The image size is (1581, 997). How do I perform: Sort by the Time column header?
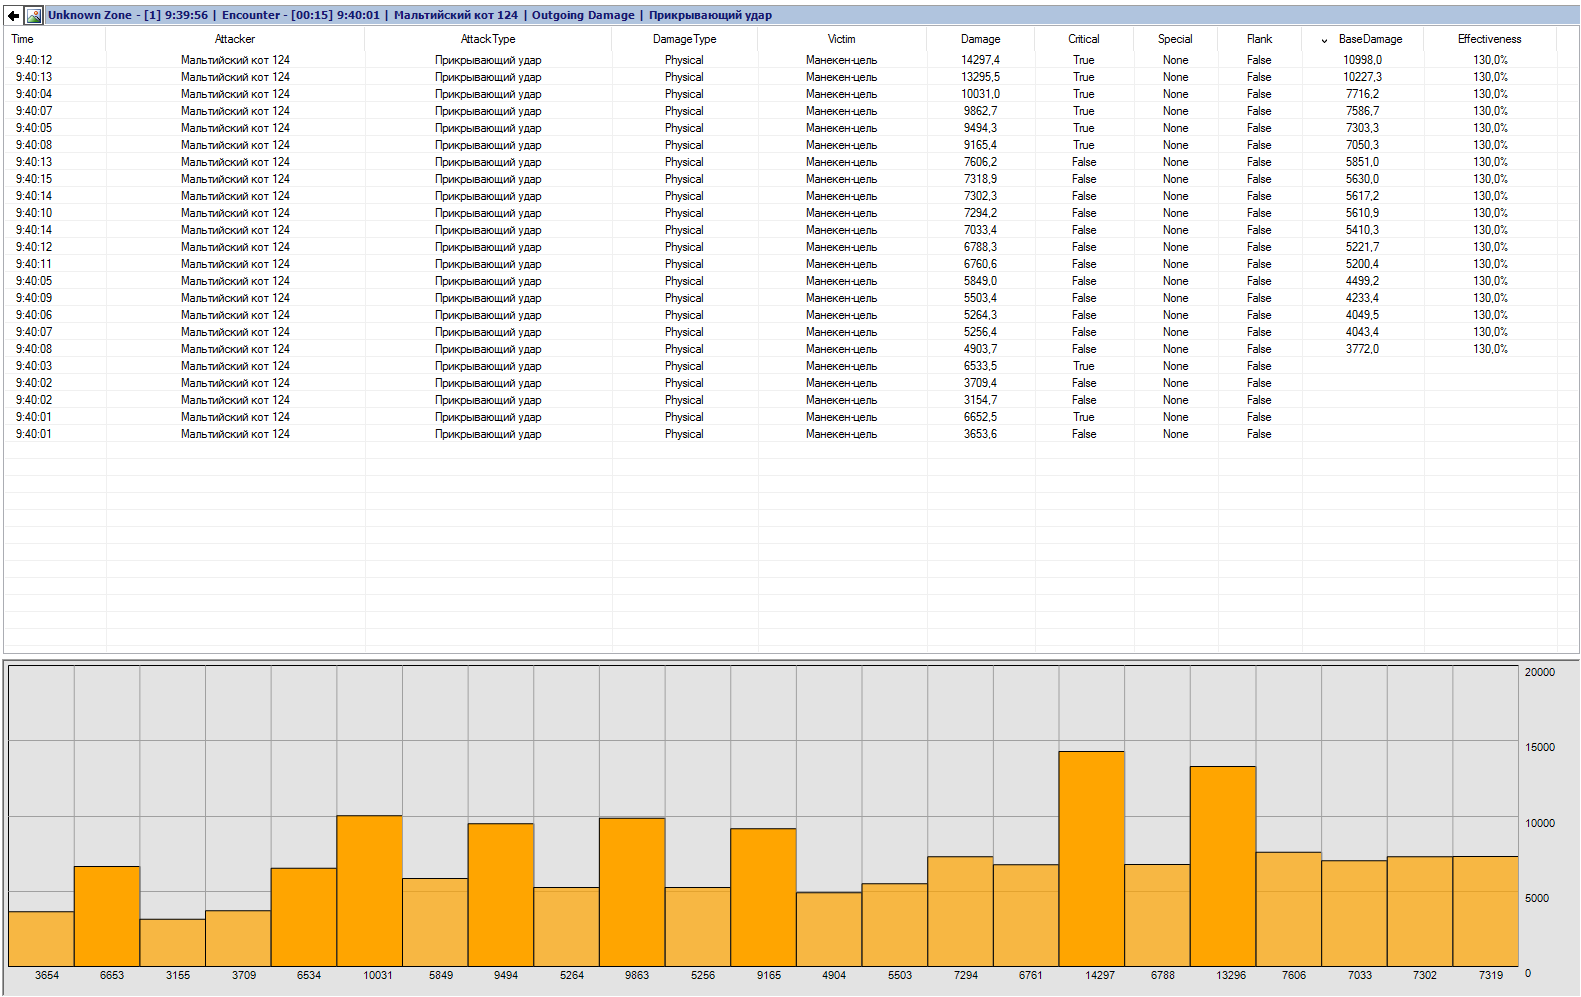pos(22,39)
